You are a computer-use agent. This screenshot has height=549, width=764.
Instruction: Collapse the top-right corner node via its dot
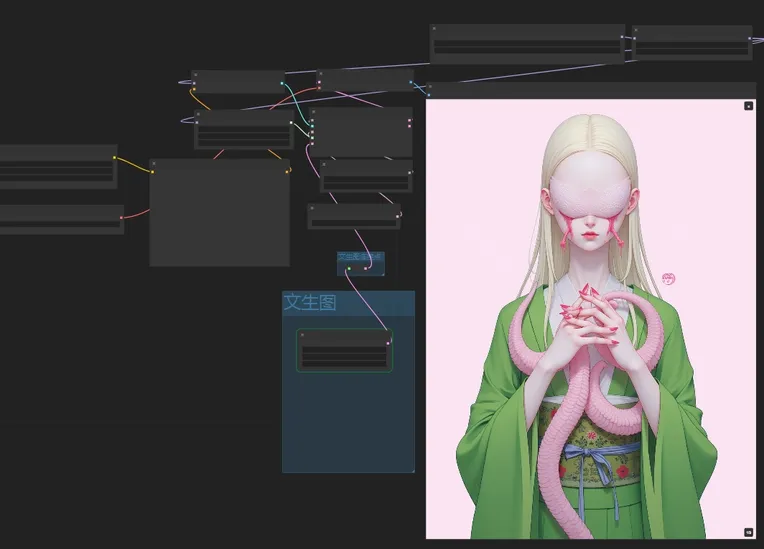click(x=638, y=31)
